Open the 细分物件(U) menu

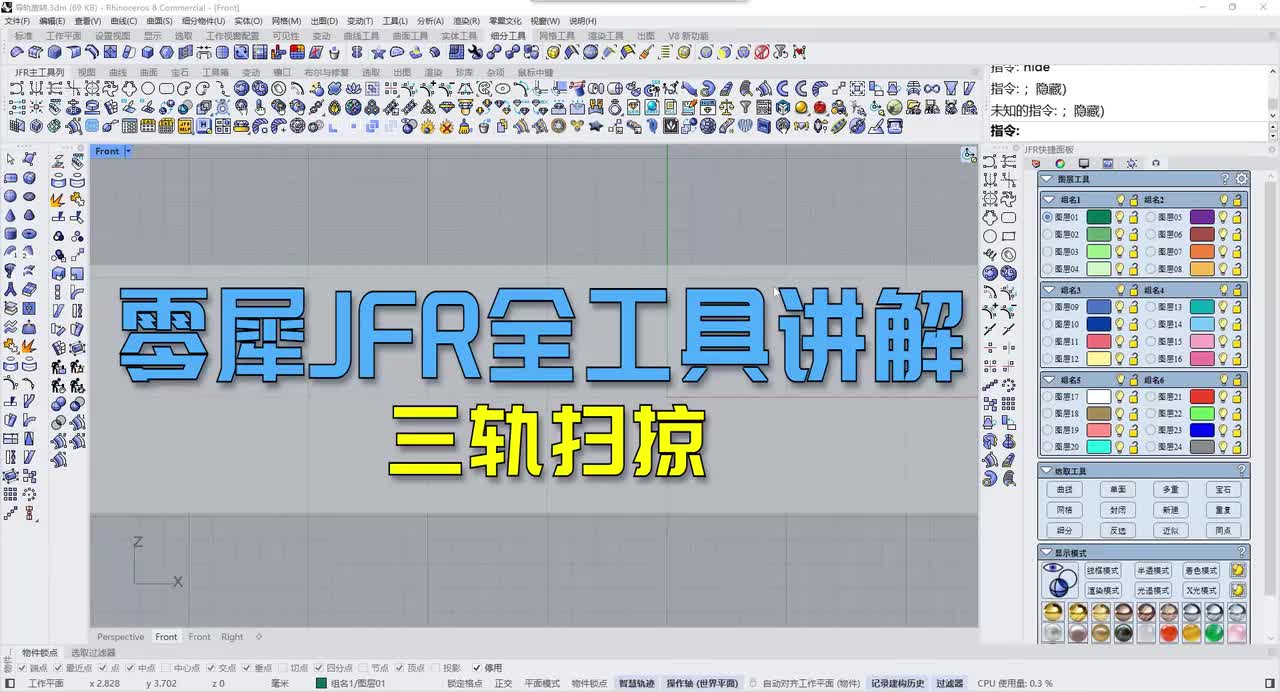point(204,21)
